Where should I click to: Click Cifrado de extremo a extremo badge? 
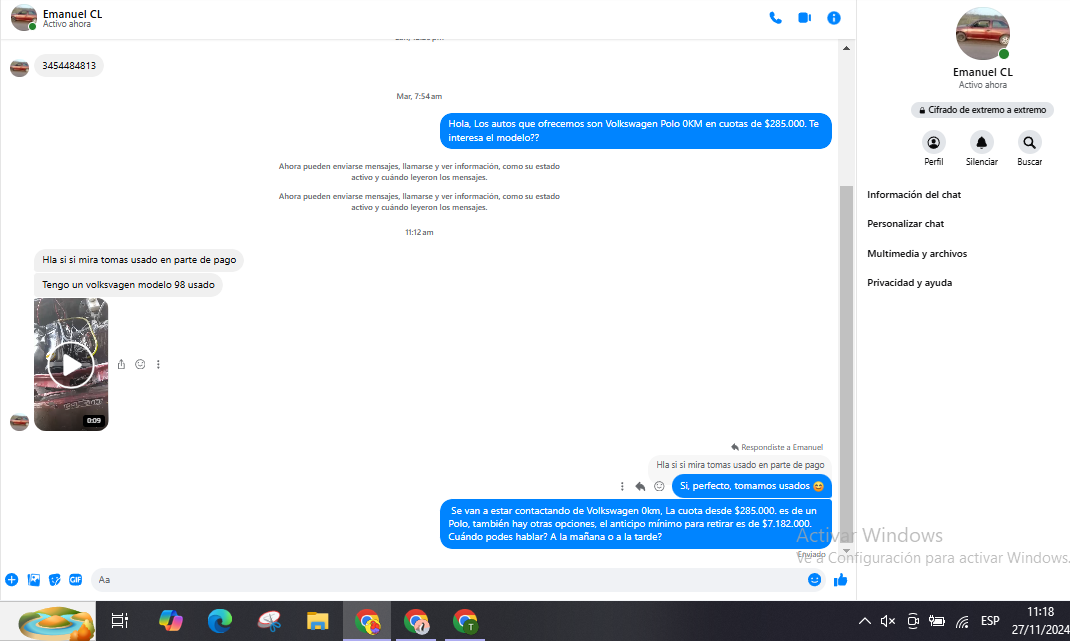982,110
